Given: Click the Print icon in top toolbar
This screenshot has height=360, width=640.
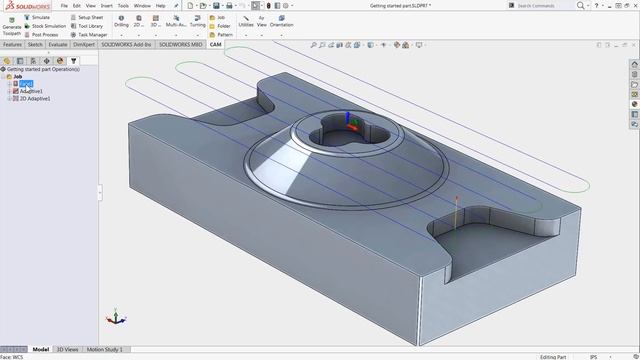Looking at the screenshot, I should (x=229, y=6).
